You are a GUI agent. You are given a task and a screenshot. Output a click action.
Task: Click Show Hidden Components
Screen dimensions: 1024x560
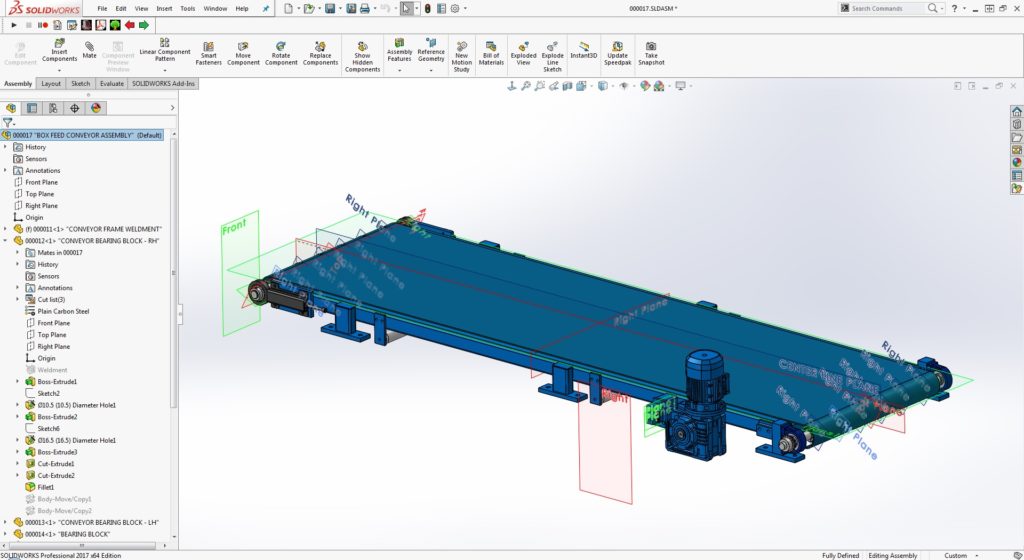[x=362, y=57]
